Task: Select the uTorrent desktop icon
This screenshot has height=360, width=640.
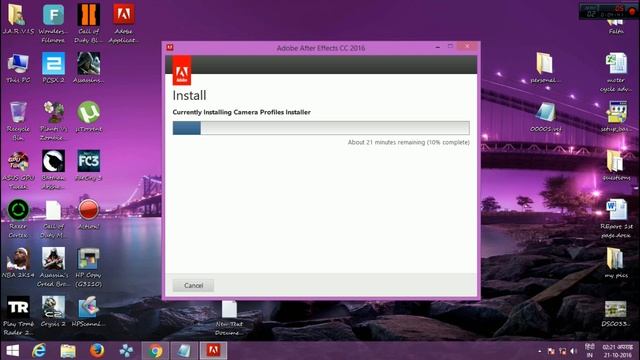Action: point(88,117)
